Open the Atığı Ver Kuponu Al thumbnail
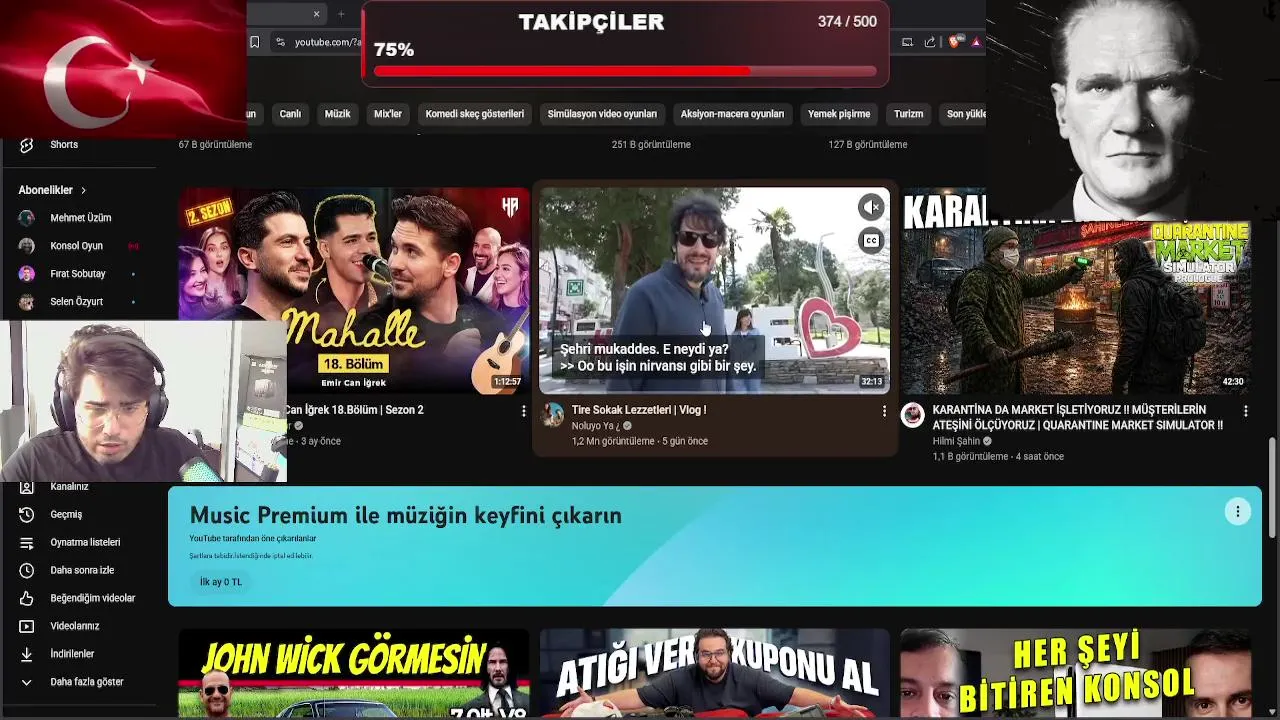 coord(714,674)
